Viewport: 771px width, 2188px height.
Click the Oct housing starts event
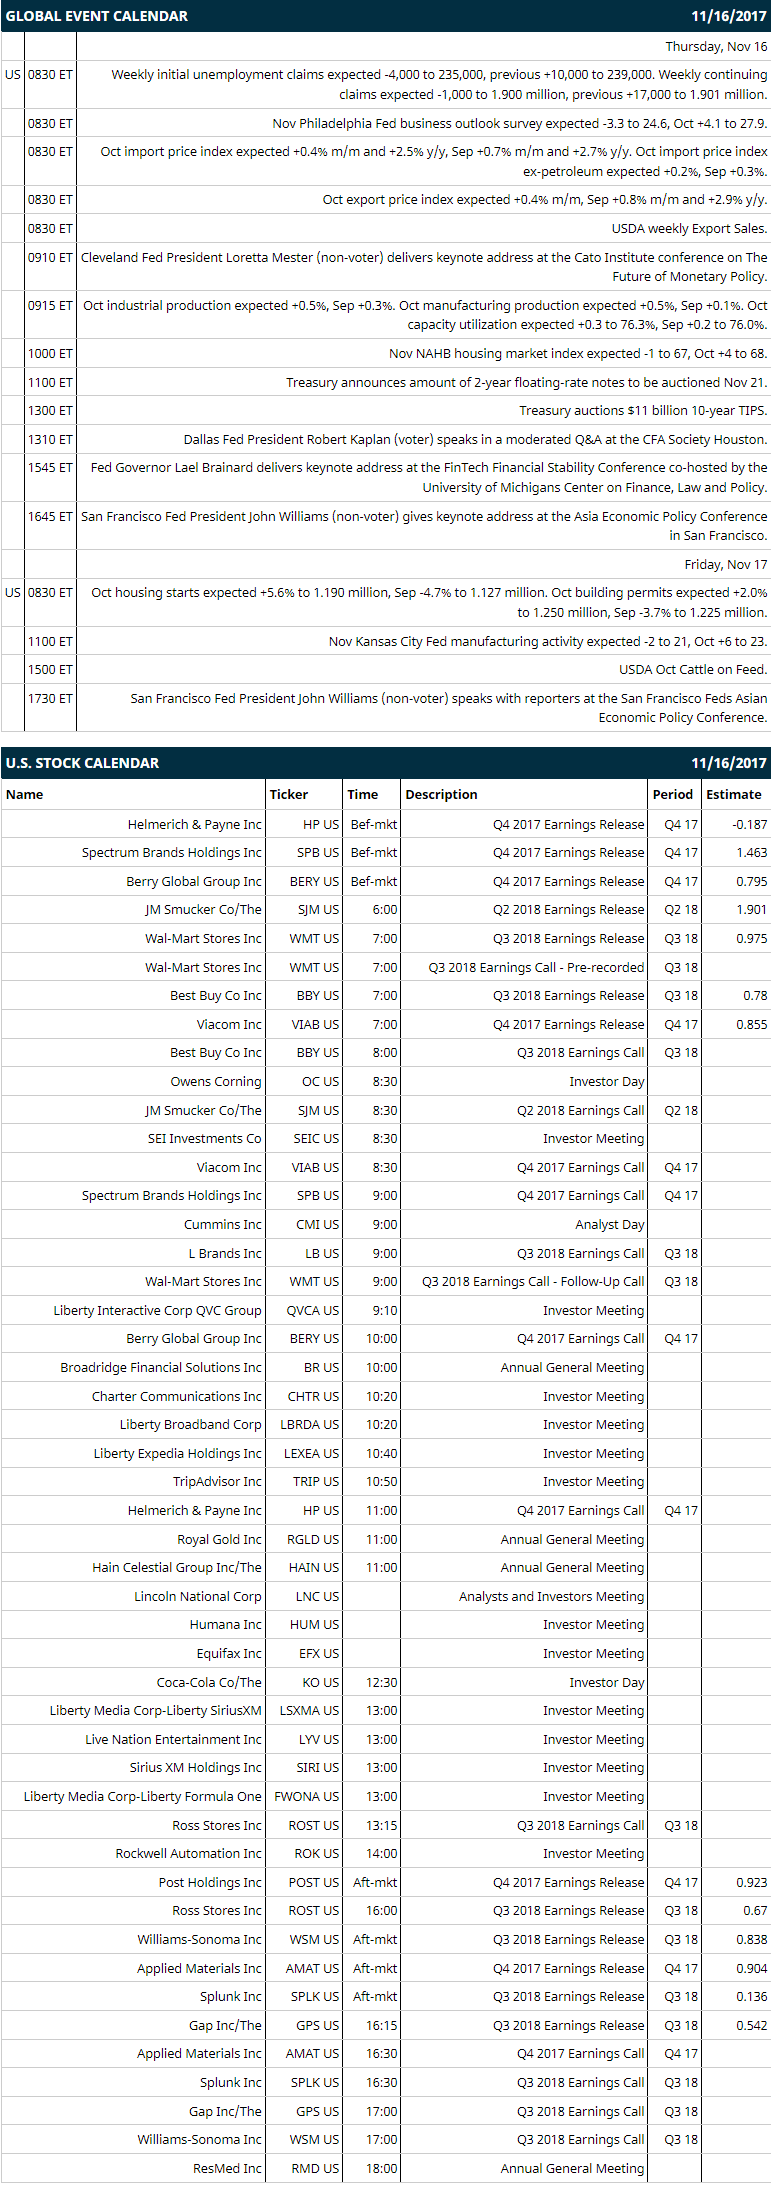[x=429, y=602]
